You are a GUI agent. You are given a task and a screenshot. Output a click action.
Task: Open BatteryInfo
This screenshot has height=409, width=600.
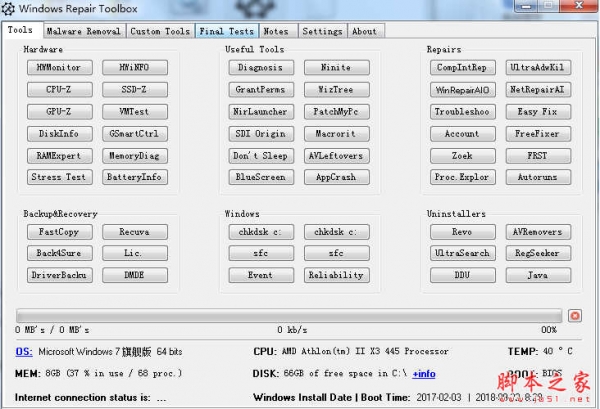pyautogui.click(x=135, y=177)
